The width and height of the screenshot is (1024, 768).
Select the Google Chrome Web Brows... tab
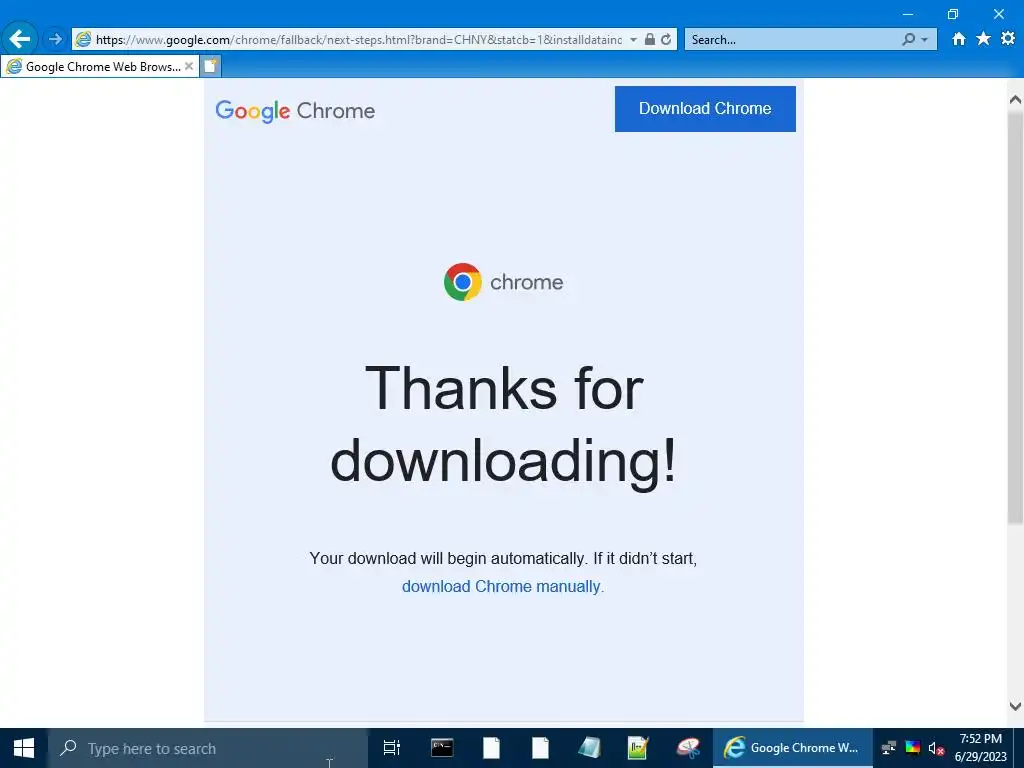pyautogui.click(x=99, y=67)
